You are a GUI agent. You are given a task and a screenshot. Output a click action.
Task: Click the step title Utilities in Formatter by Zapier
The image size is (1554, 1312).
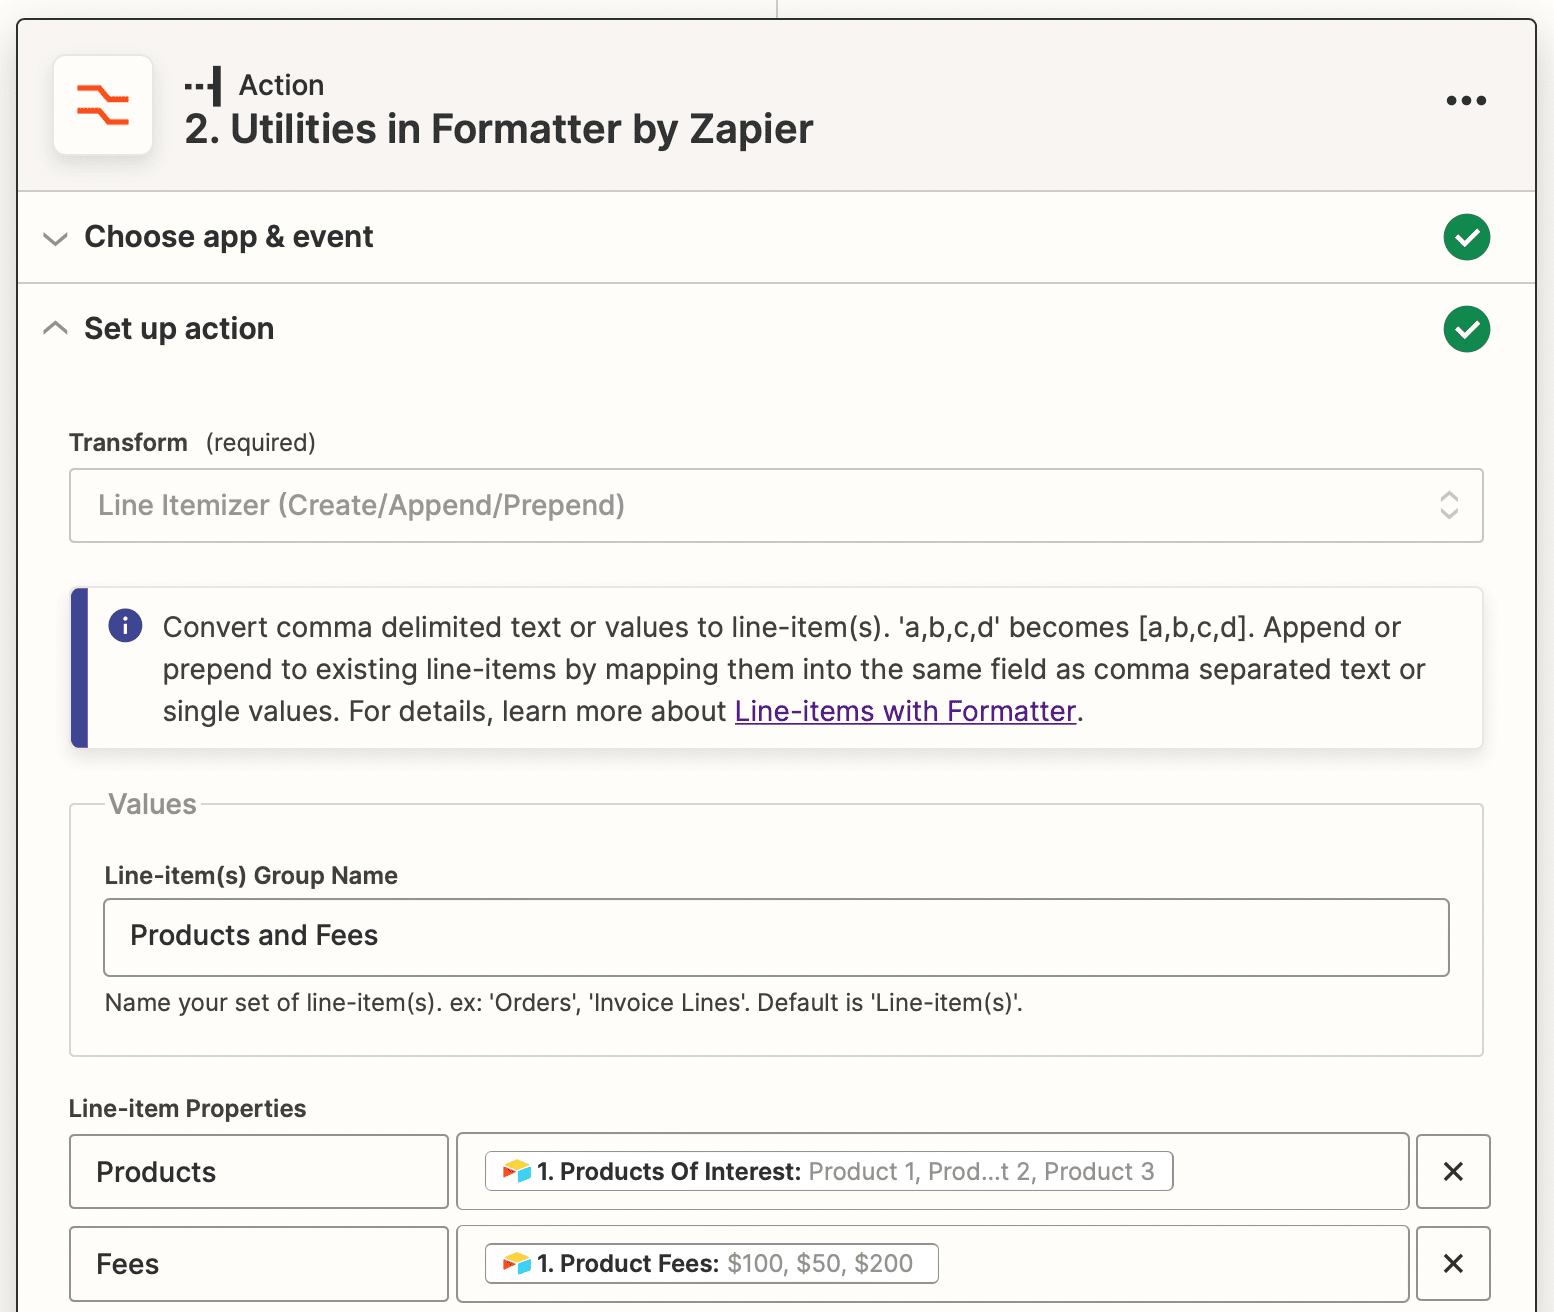(x=498, y=130)
